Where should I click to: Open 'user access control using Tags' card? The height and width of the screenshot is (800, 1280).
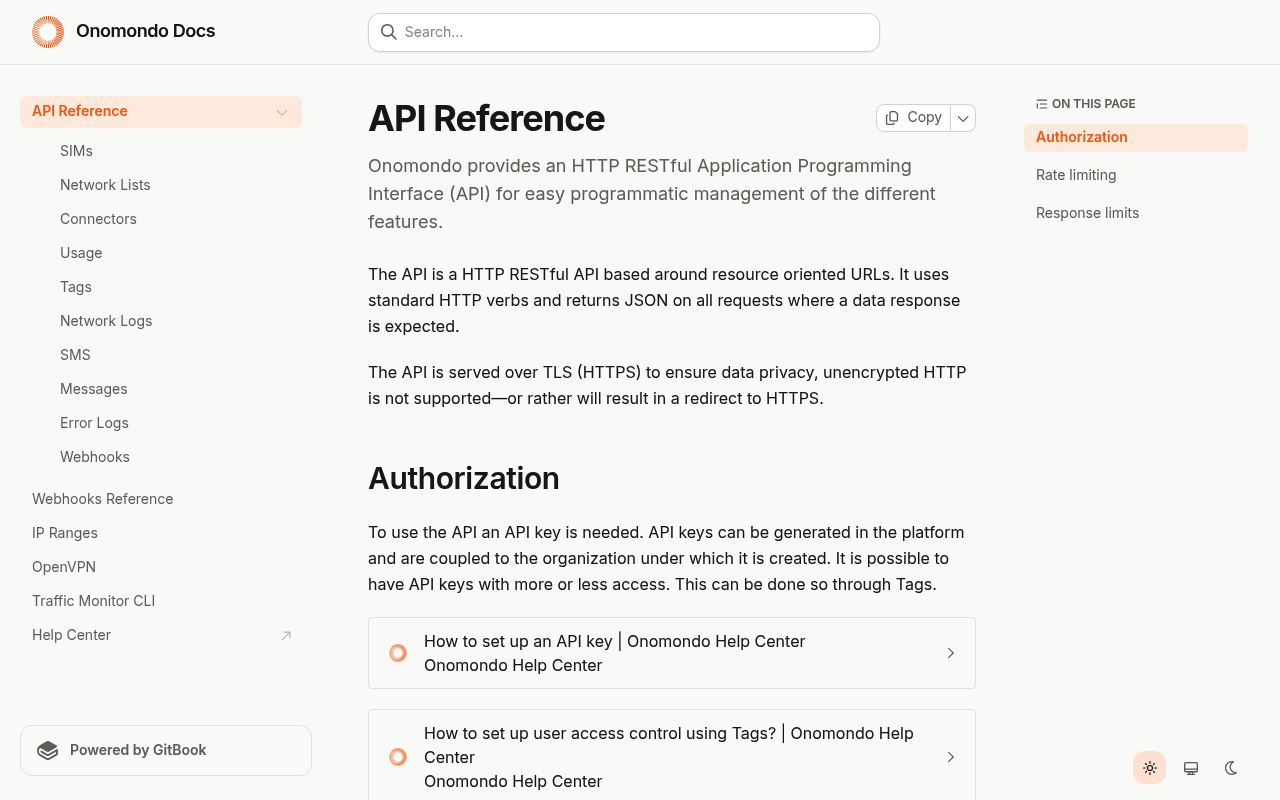coord(672,757)
